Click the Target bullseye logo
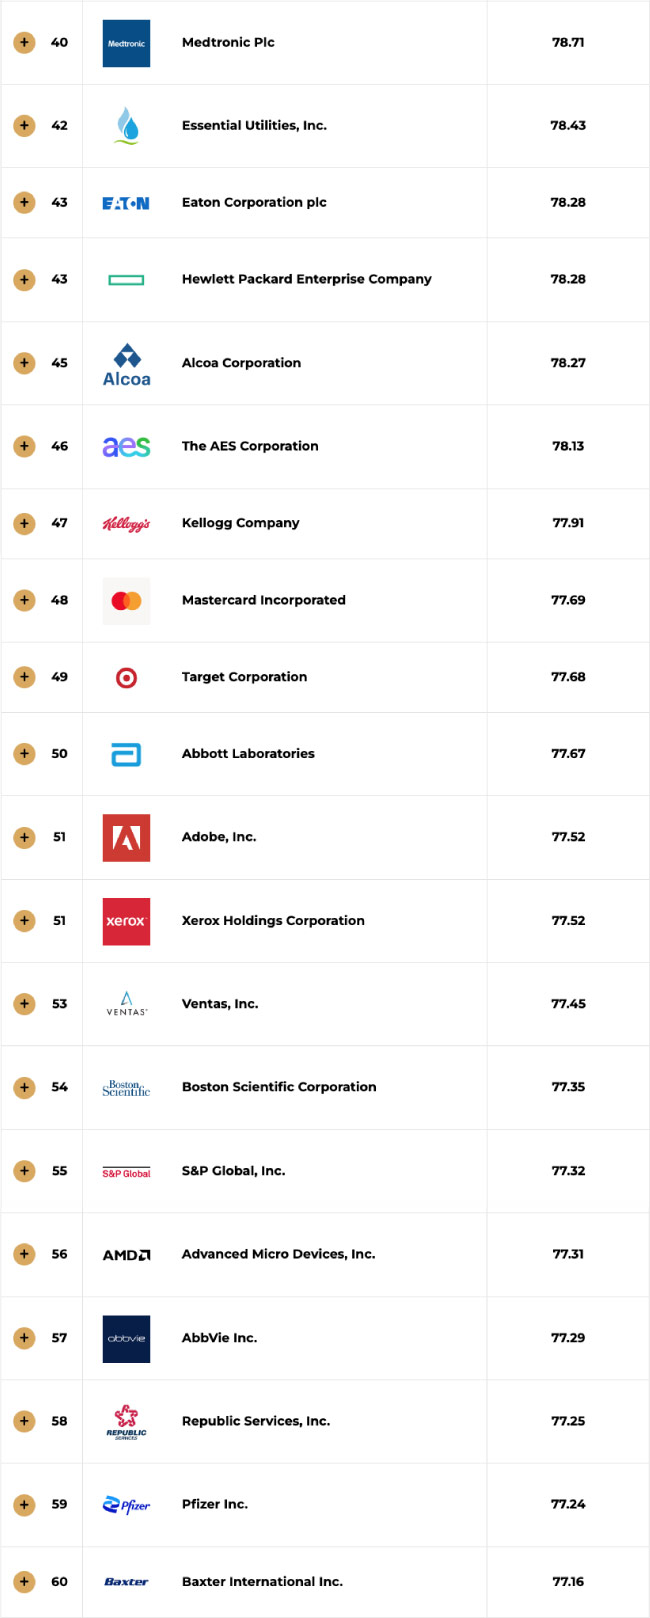650x1618 pixels. (x=126, y=678)
